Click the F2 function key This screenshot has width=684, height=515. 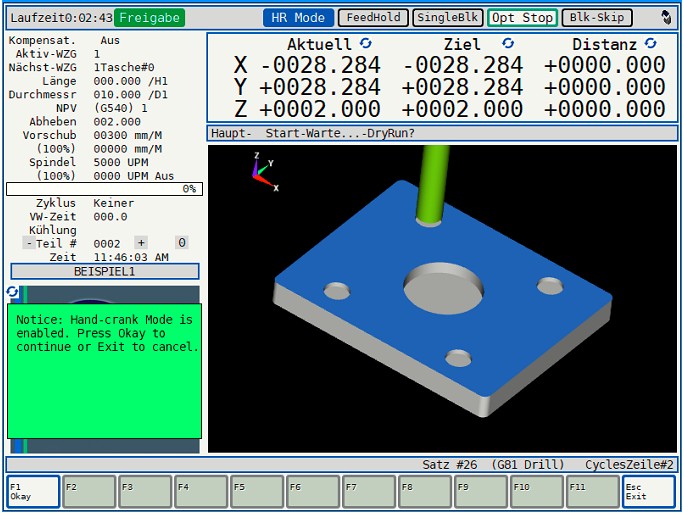[89, 492]
